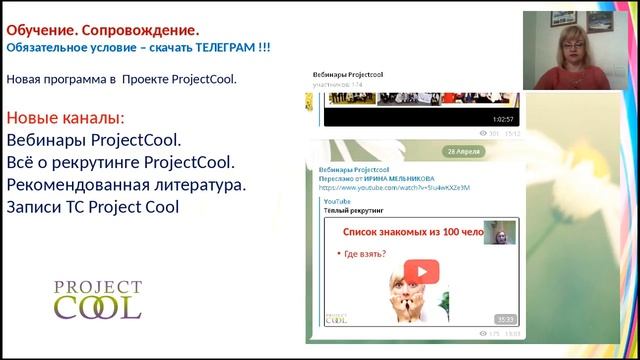Click the Project Cool logo on slide

click(98, 300)
